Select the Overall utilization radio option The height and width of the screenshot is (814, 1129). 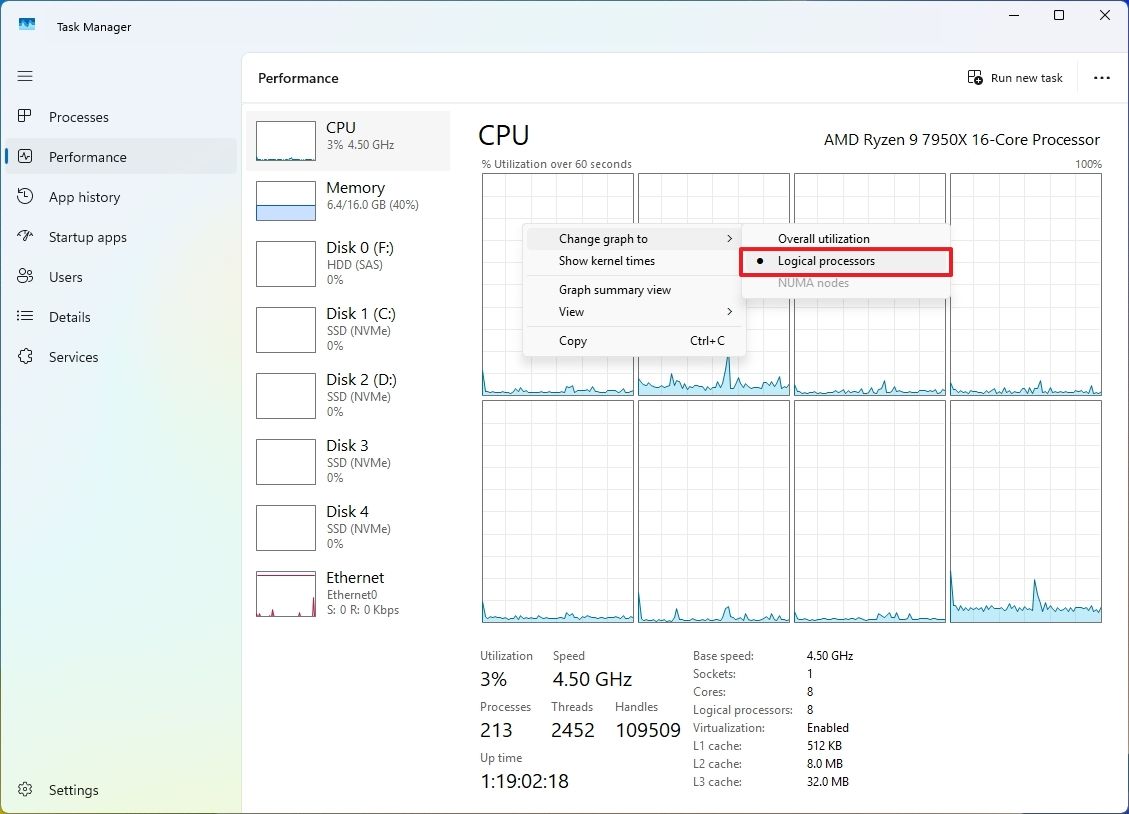pyautogui.click(x=823, y=239)
